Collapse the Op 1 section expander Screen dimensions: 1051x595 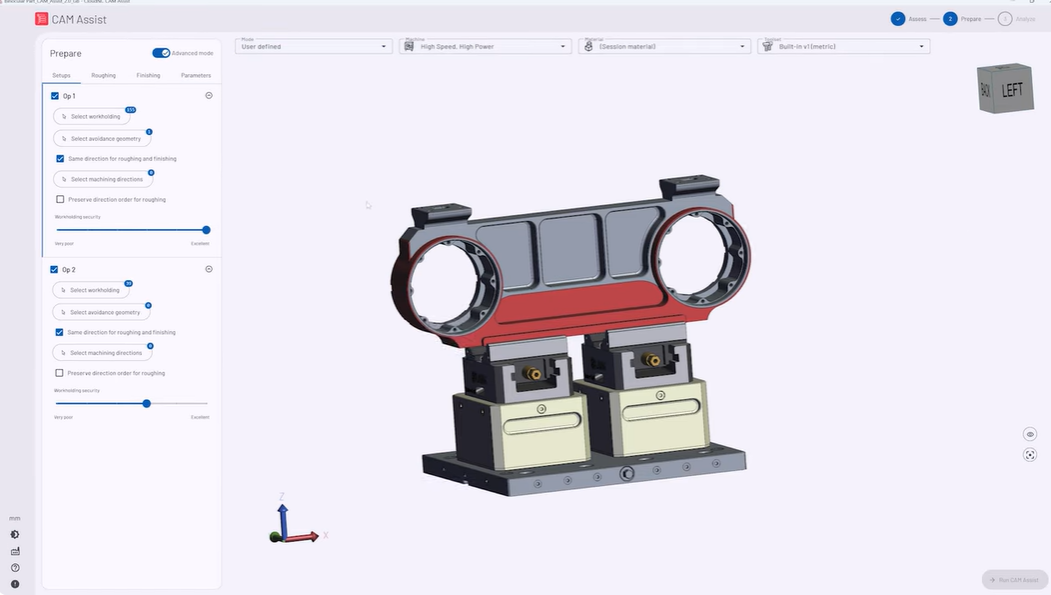click(209, 96)
